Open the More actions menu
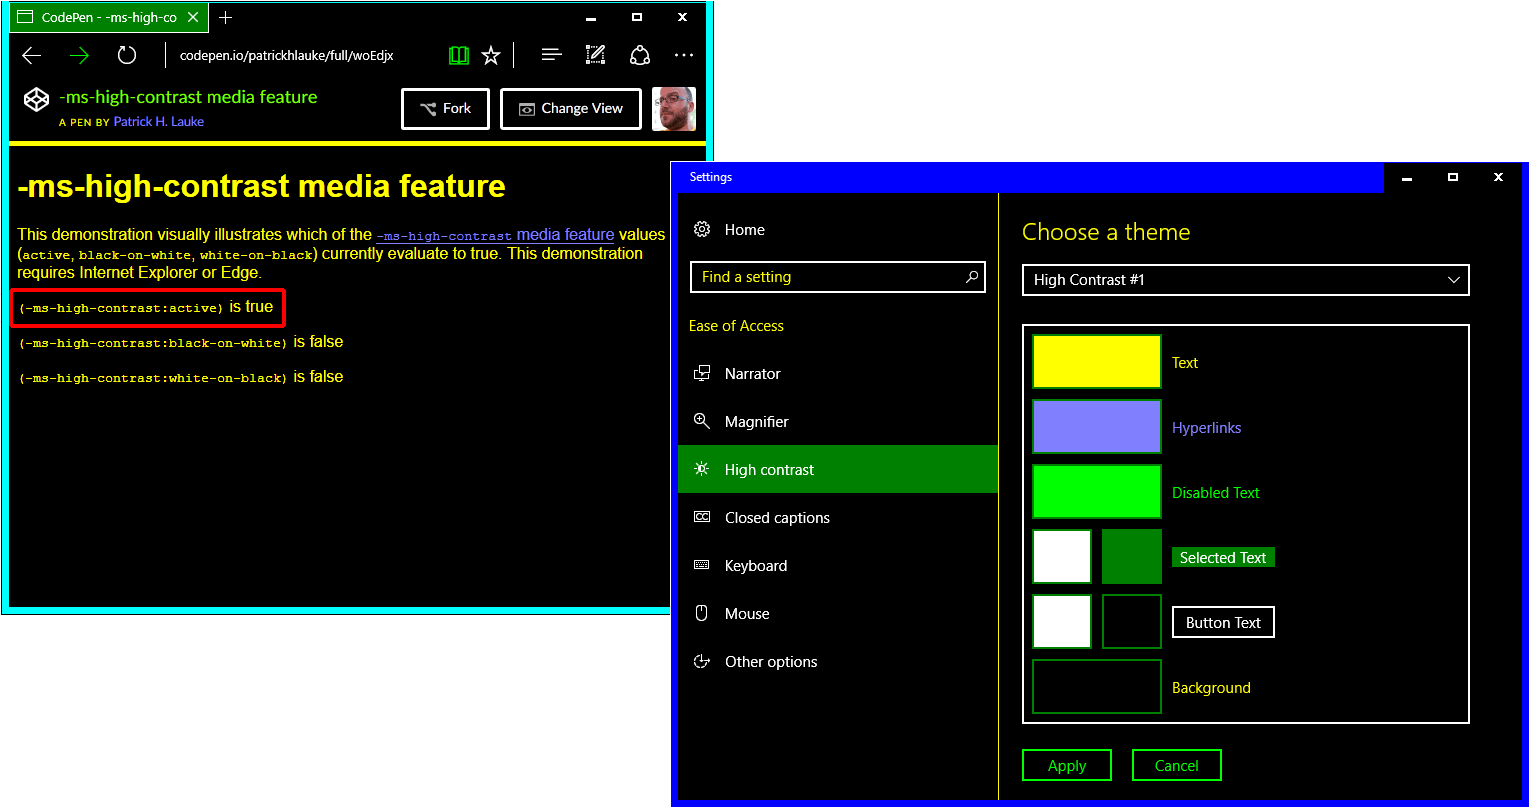The width and height of the screenshot is (1531, 809). 684,55
